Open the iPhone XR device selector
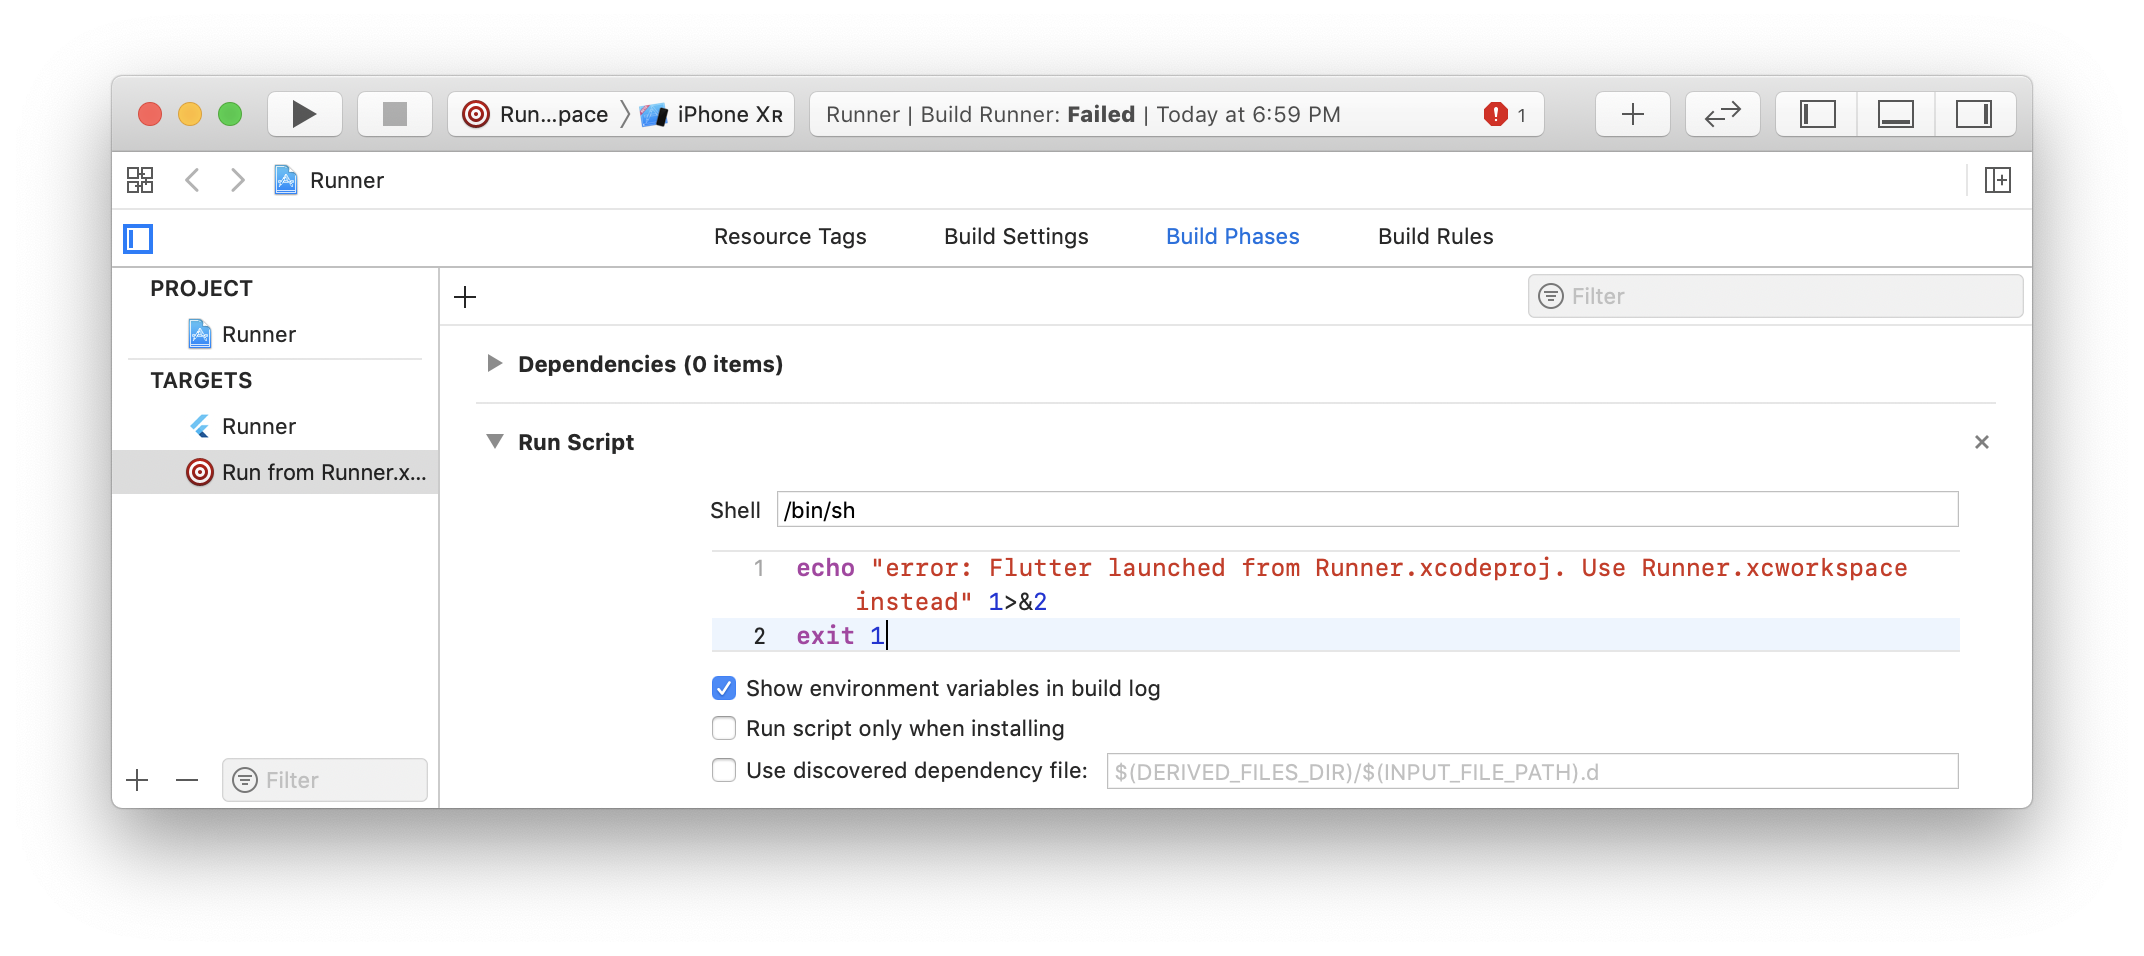The height and width of the screenshot is (956, 2144). 712,113
